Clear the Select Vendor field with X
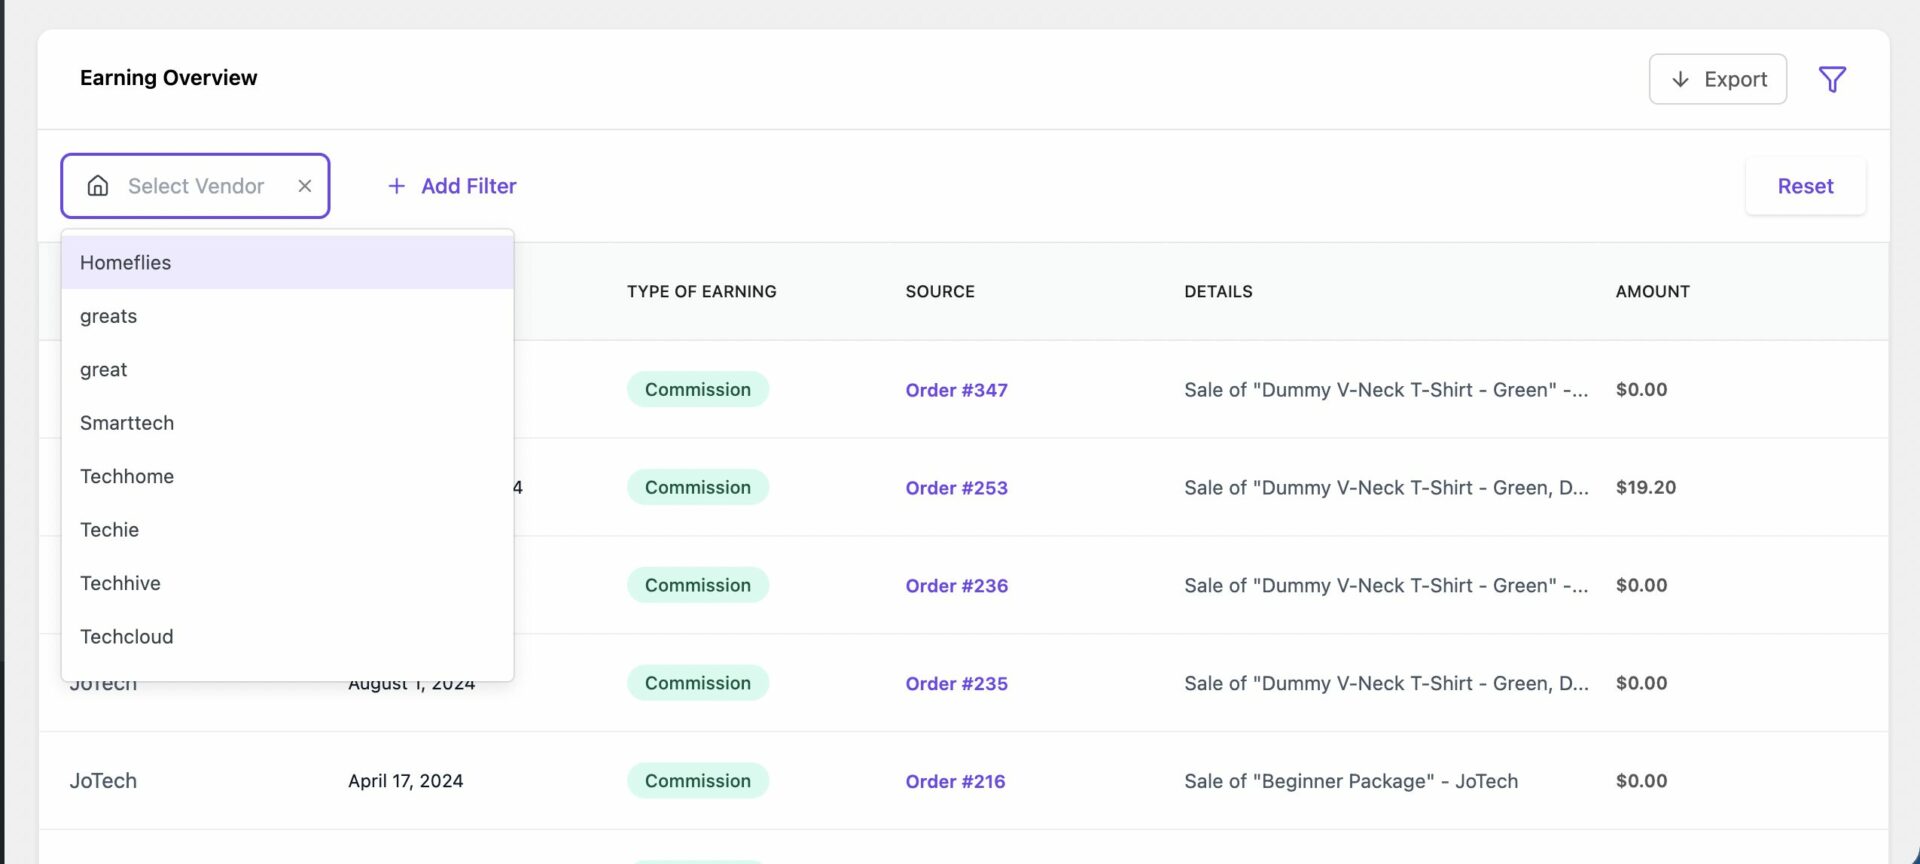Screen dimensions: 1920x864 coord(305,186)
